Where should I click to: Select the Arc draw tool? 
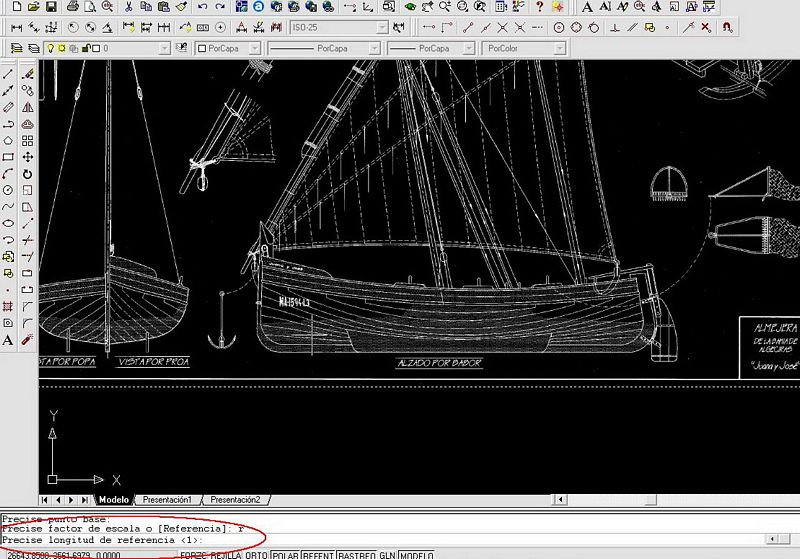click(x=8, y=174)
